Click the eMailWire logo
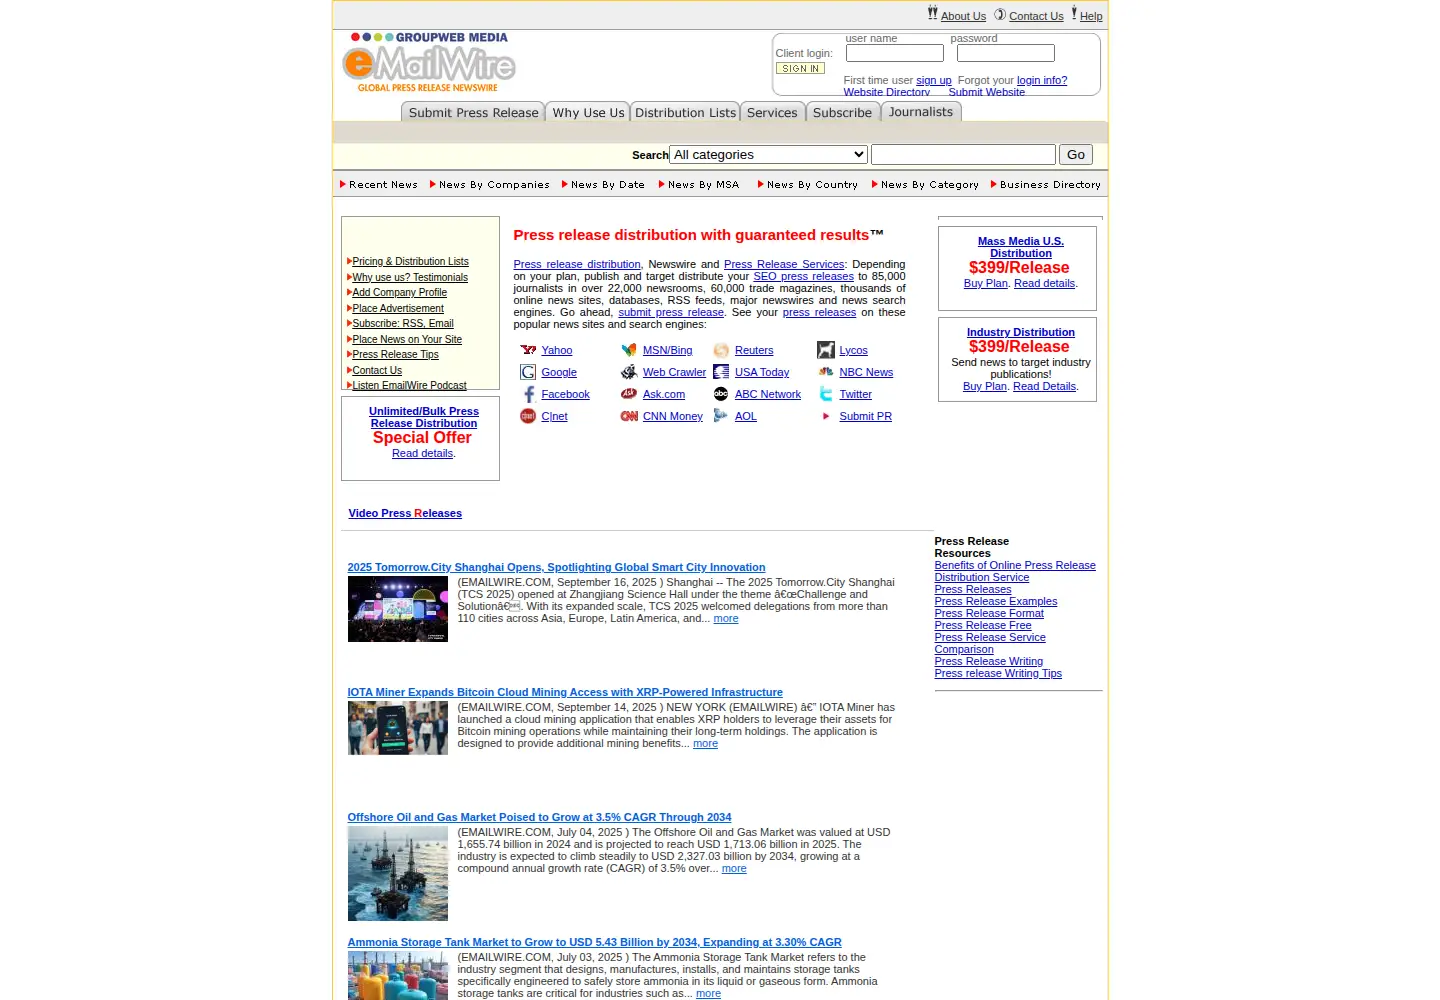This screenshot has width=1440, height=1000. [429, 62]
